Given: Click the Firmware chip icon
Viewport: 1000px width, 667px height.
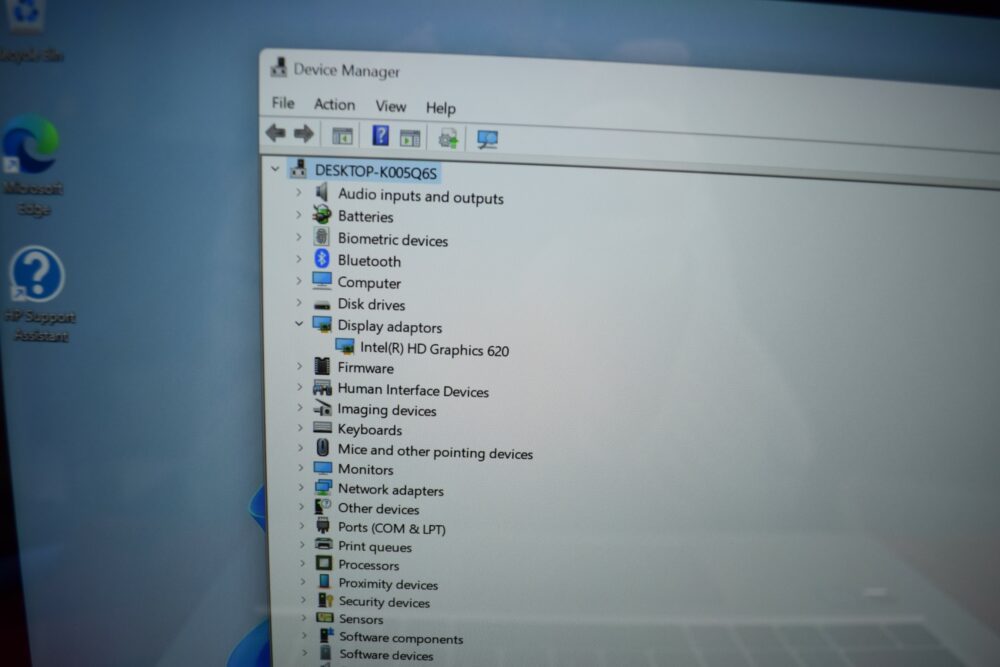Looking at the screenshot, I should tap(322, 366).
